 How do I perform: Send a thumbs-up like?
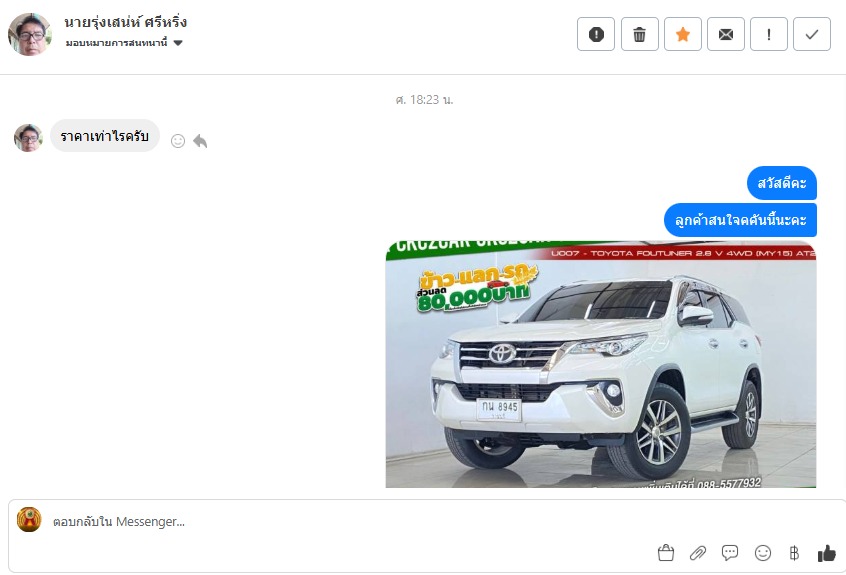(x=826, y=553)
